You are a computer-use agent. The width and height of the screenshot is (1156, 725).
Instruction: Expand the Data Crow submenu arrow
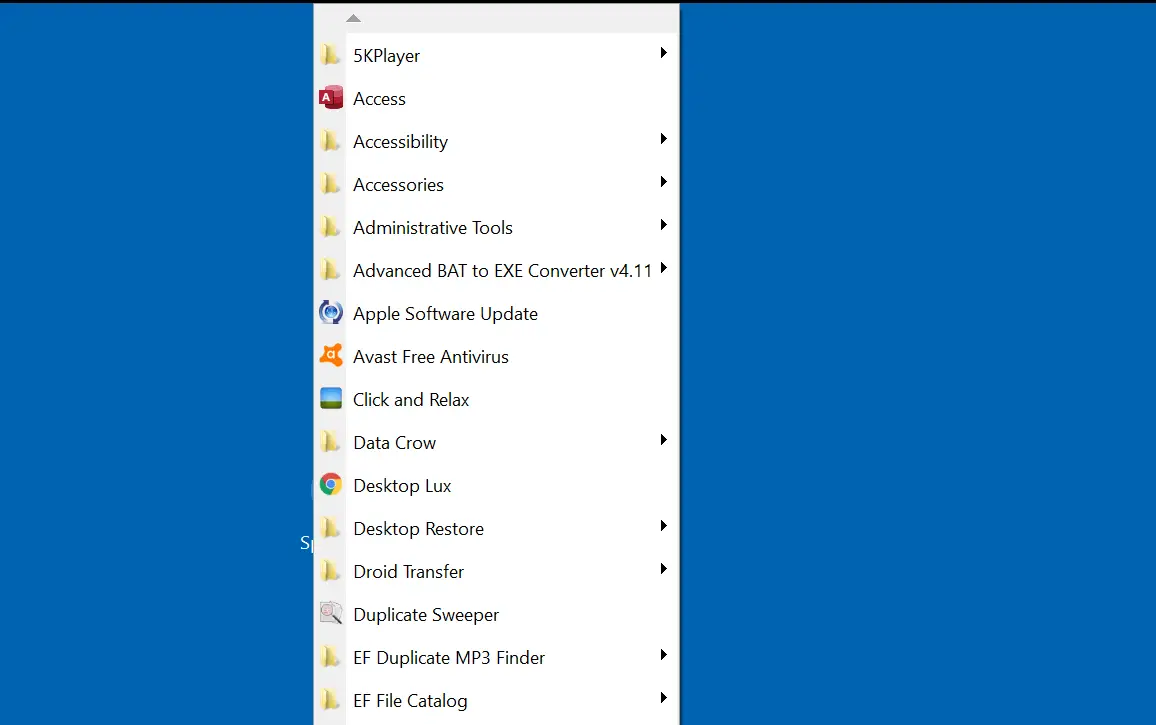tap(664, 440)
